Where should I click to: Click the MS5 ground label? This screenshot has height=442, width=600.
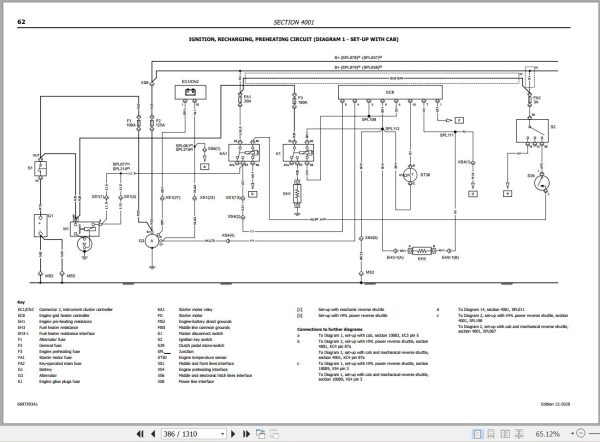point(71,276)
